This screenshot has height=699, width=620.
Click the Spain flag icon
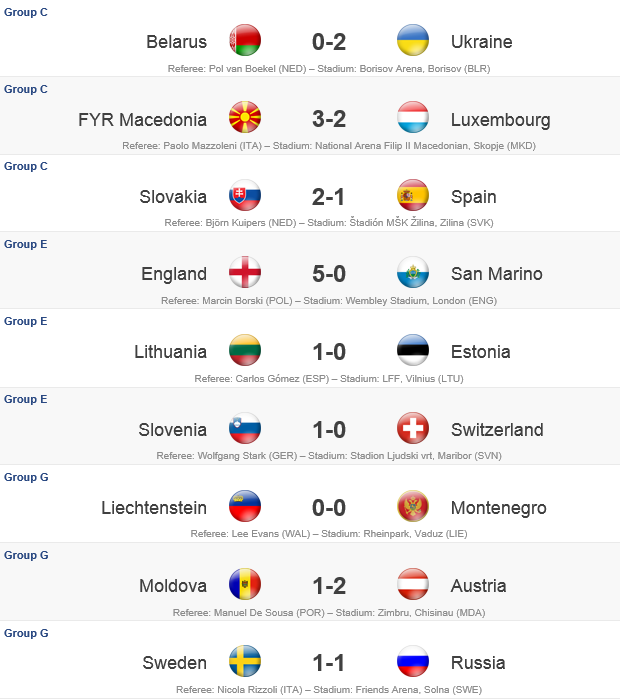pos(413,195)
